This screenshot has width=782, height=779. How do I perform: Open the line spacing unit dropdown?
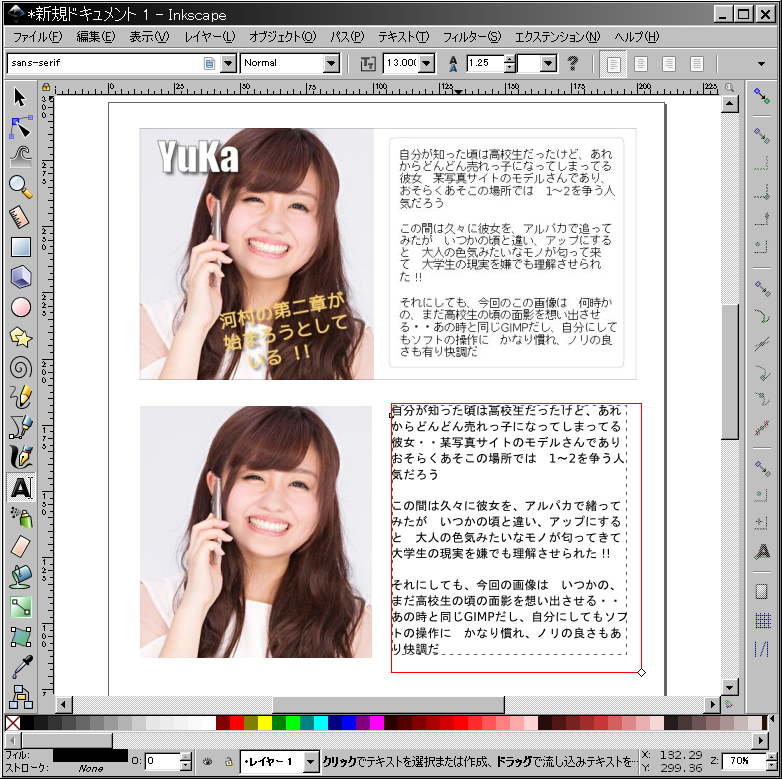tap(549, 63)
